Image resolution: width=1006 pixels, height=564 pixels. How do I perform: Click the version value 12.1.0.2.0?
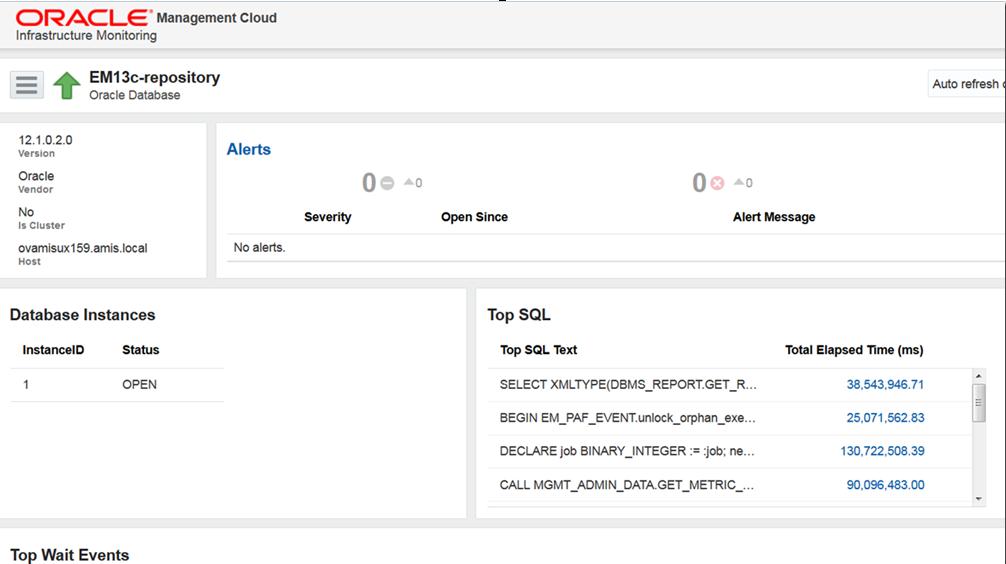45,140
